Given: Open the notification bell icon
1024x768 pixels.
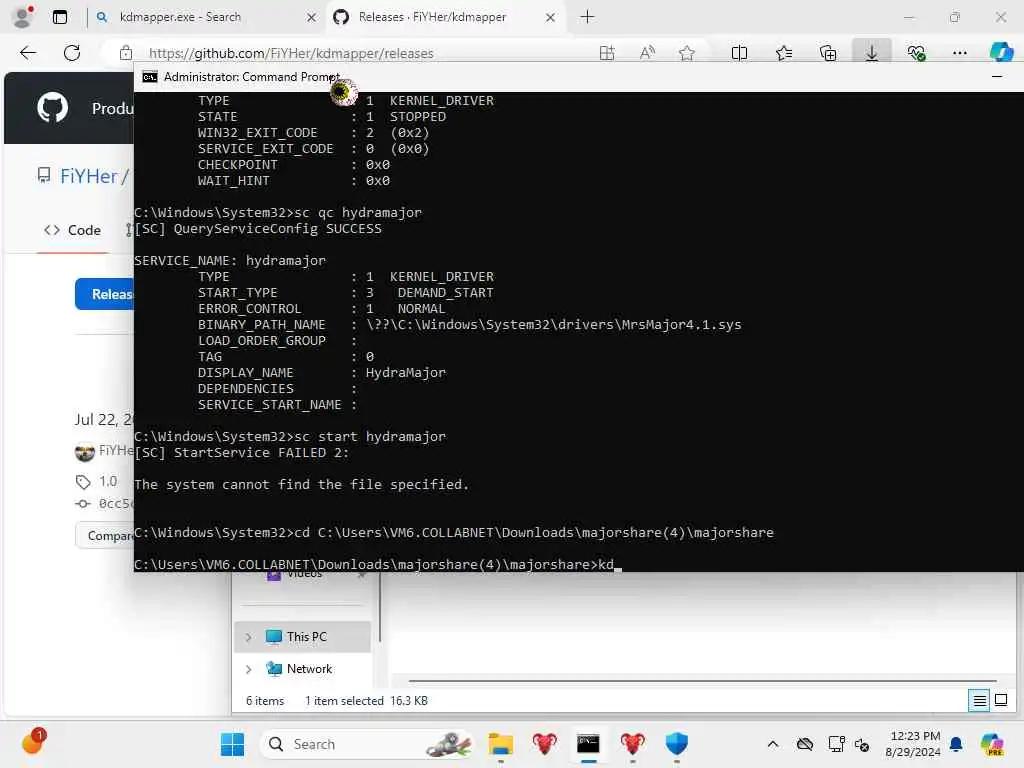Looking at the screenshot, I should pos(956,744).
